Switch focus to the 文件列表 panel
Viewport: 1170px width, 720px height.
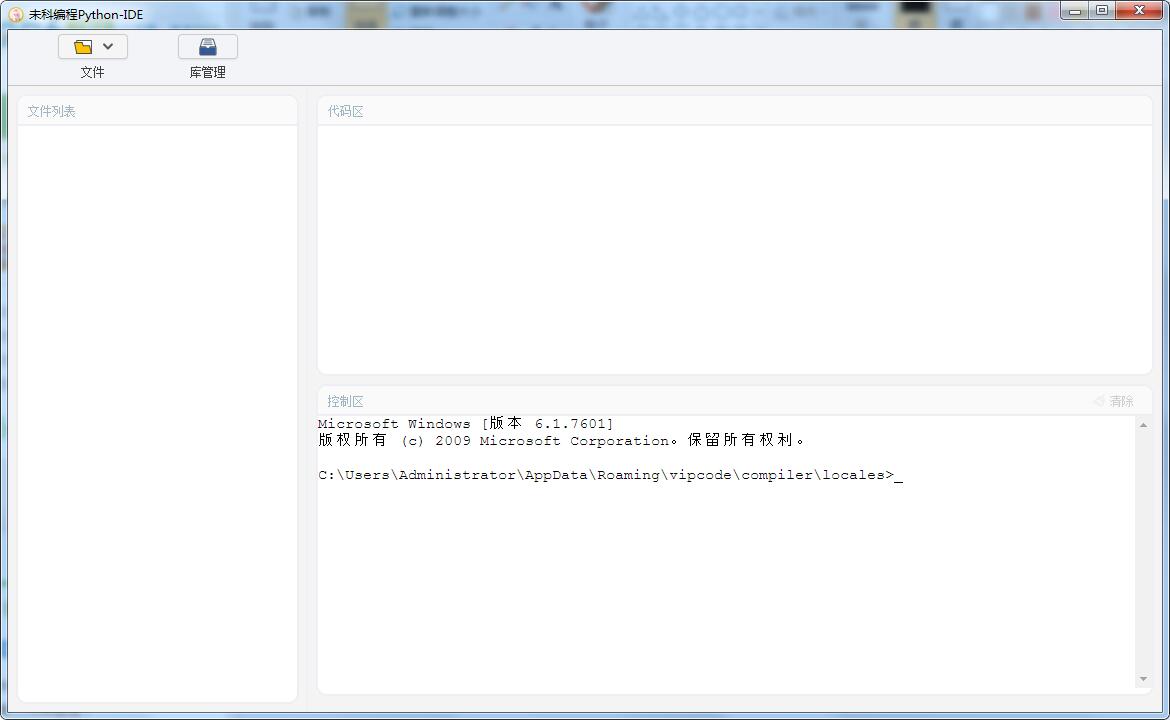51,111
